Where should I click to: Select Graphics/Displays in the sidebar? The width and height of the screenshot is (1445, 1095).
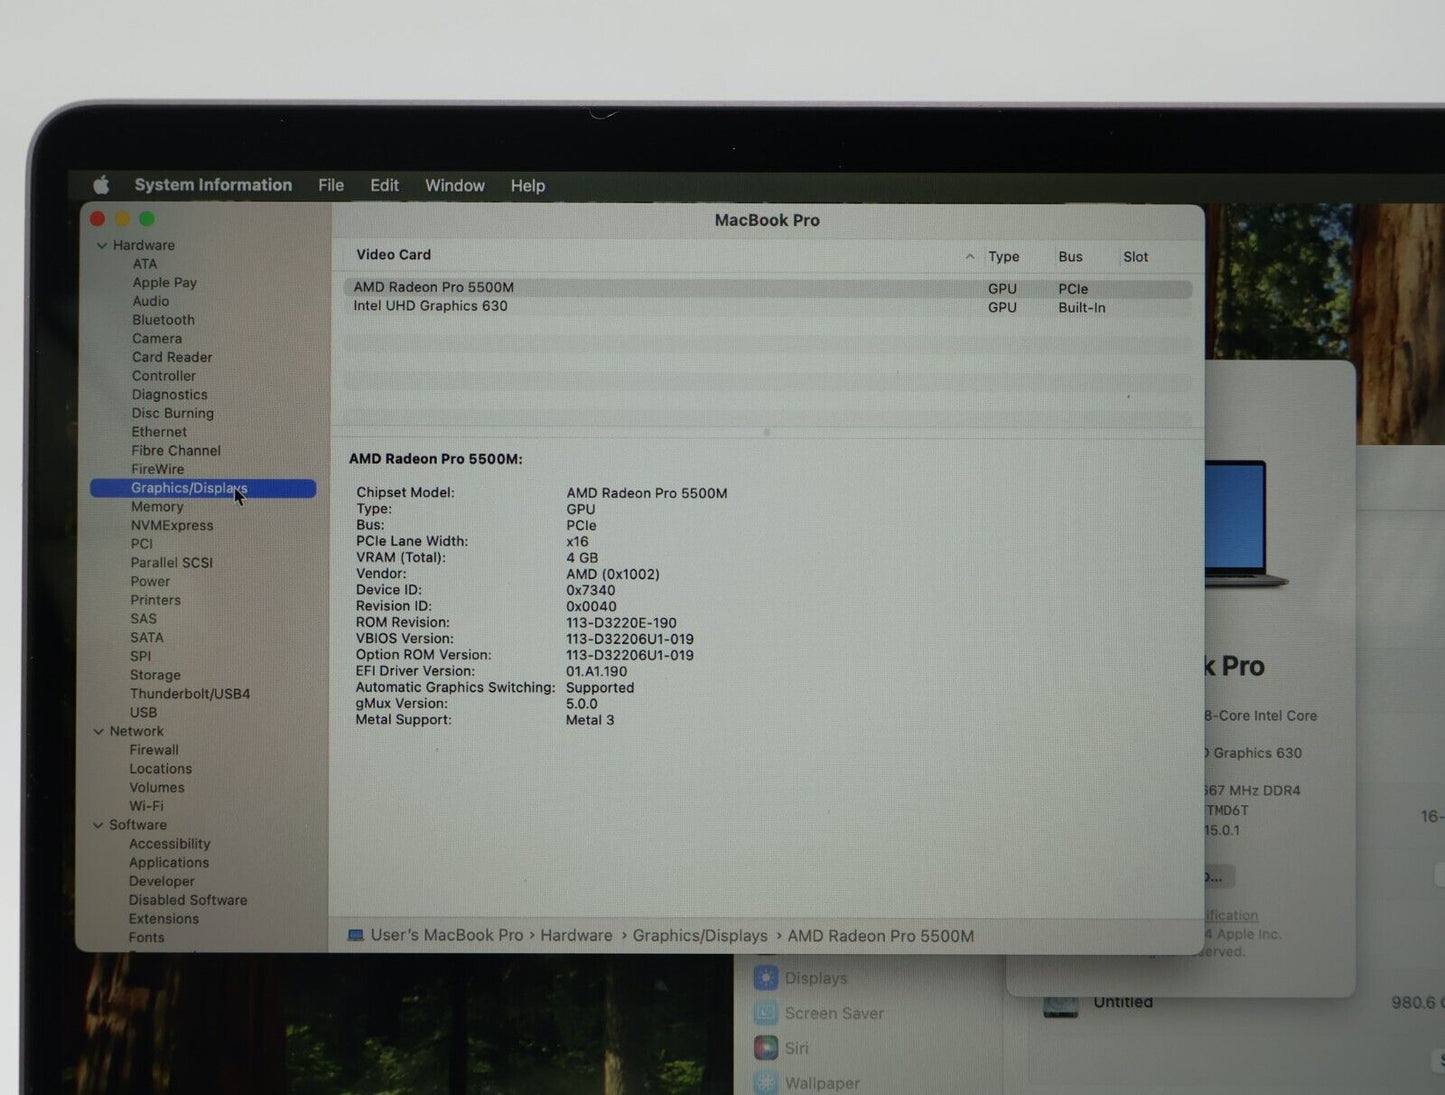(203, 488)
